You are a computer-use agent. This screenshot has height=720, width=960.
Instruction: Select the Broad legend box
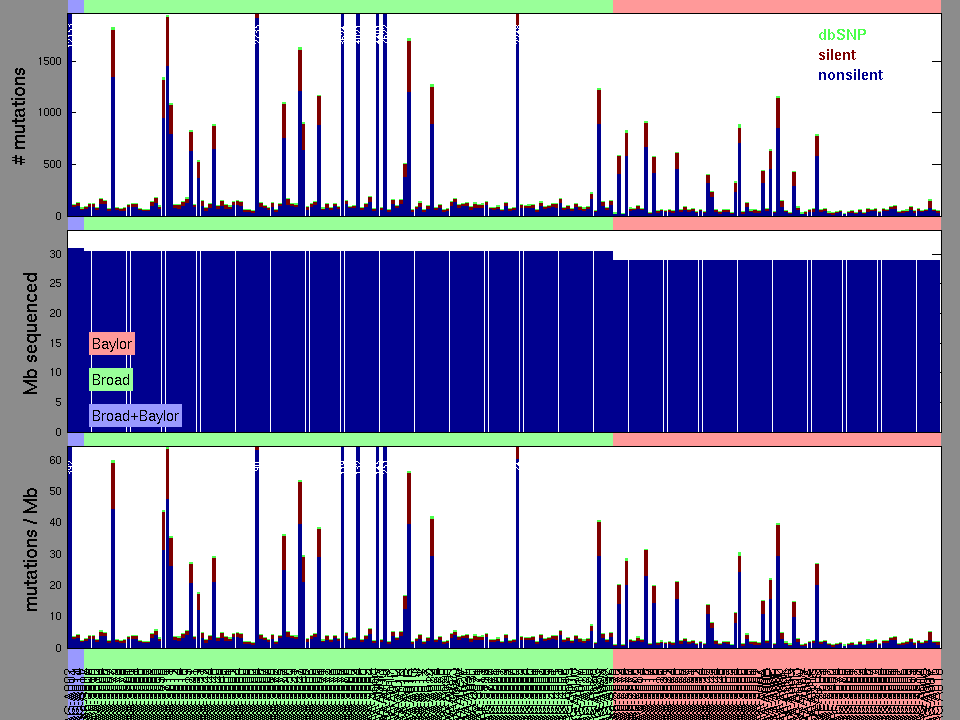(111, 380)
